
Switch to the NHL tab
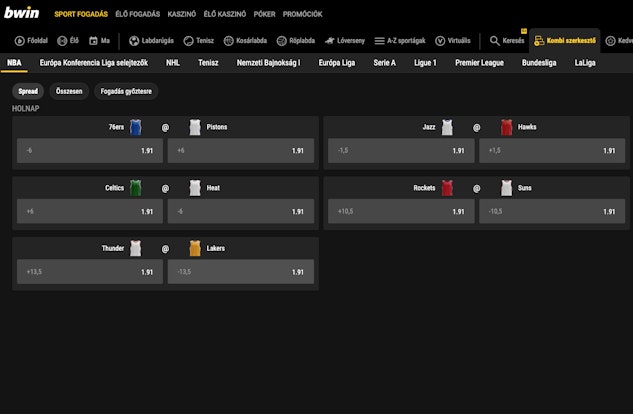[x=173, y=63]
